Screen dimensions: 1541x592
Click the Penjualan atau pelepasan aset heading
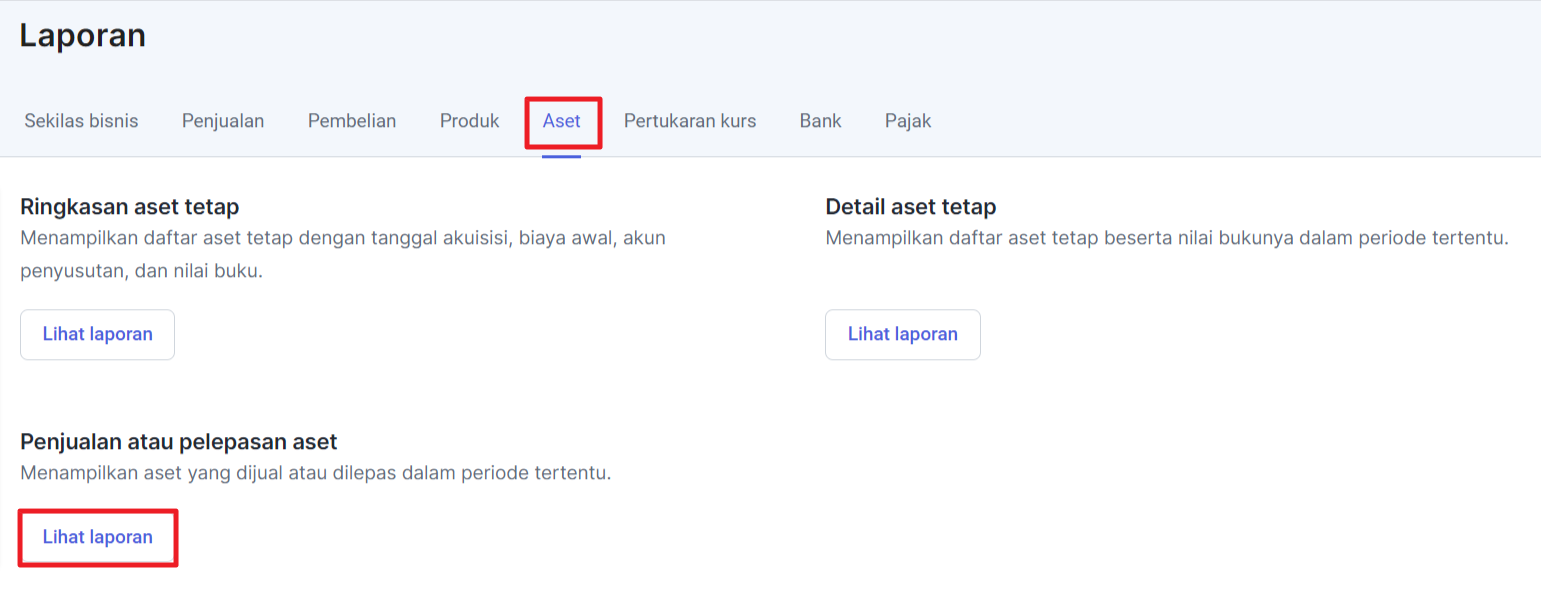pyautogui.click(x=179, y=441)
